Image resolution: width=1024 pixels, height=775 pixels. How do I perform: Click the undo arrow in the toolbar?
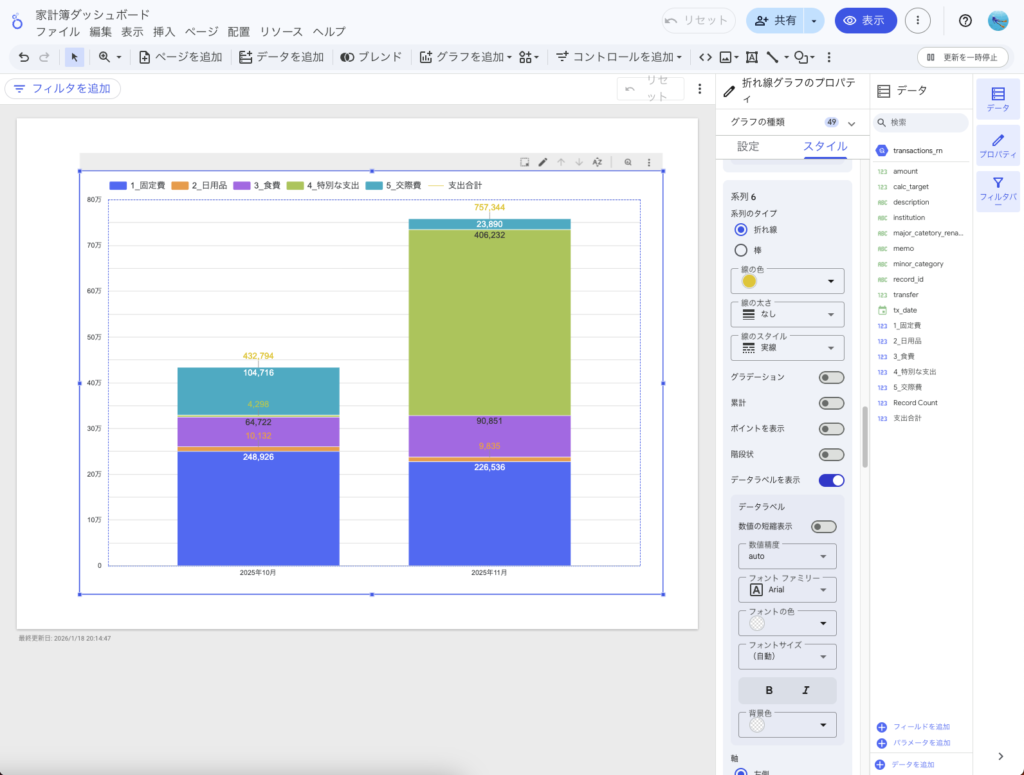point(24,57)
